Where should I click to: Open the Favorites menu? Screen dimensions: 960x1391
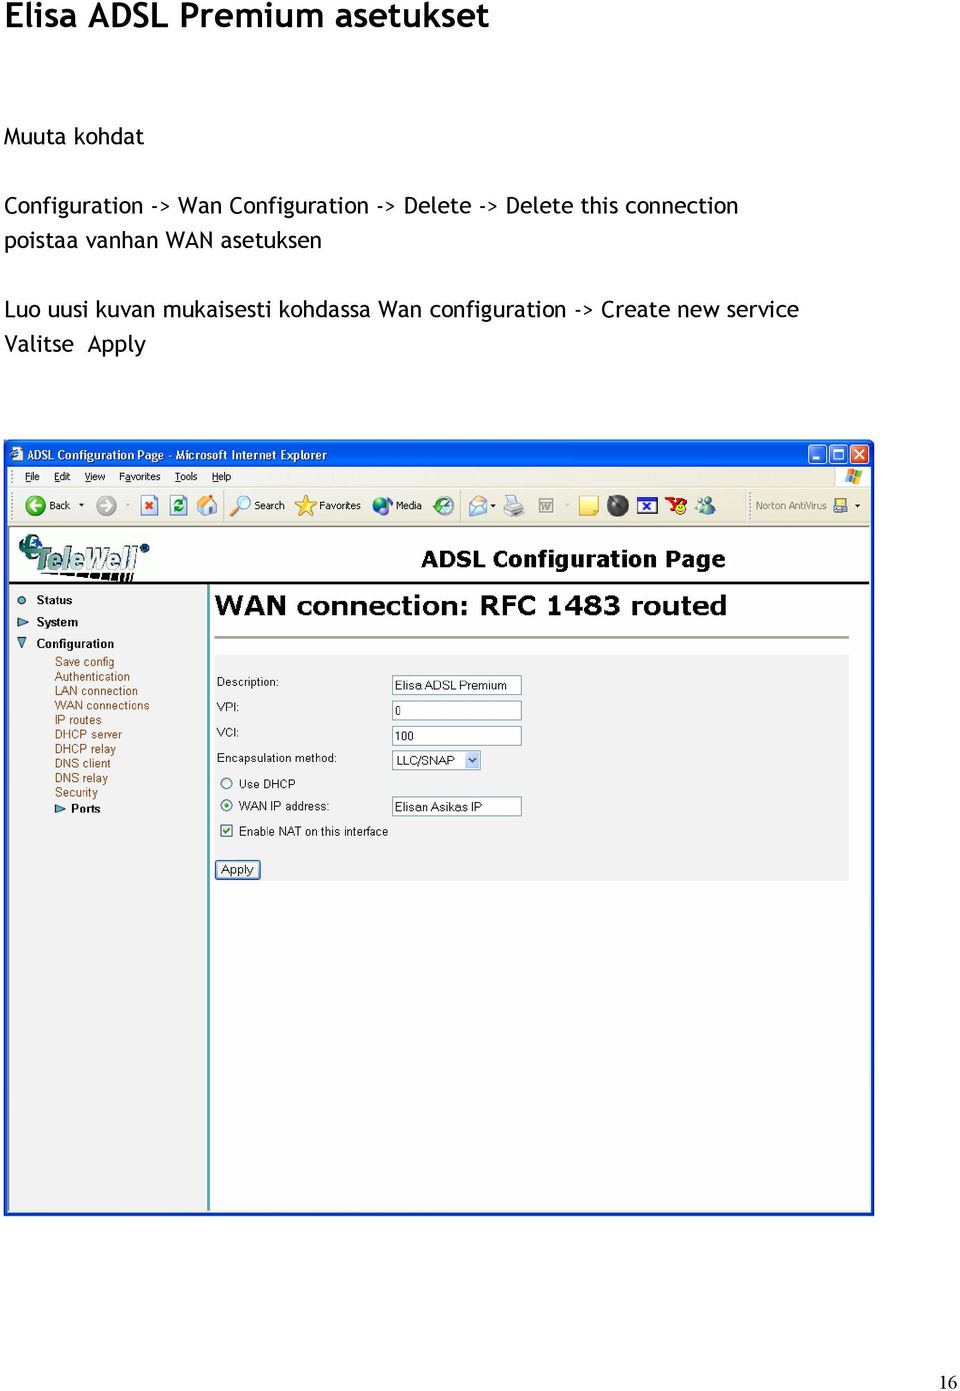tap(140, 477)
